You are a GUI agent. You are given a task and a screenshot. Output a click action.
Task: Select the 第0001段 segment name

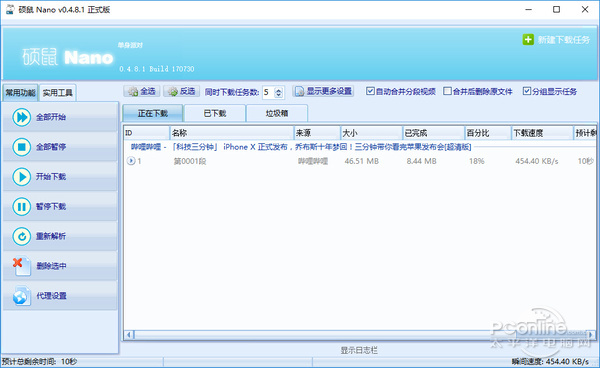pos(190,161)
